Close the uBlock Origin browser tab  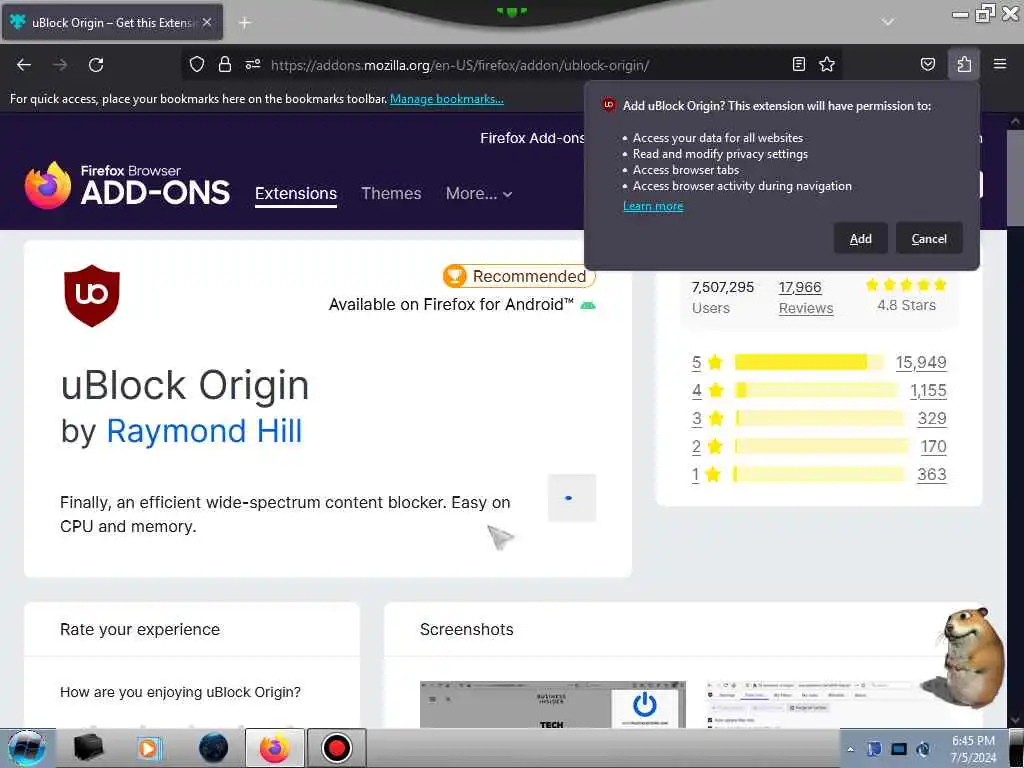(207, 22)
